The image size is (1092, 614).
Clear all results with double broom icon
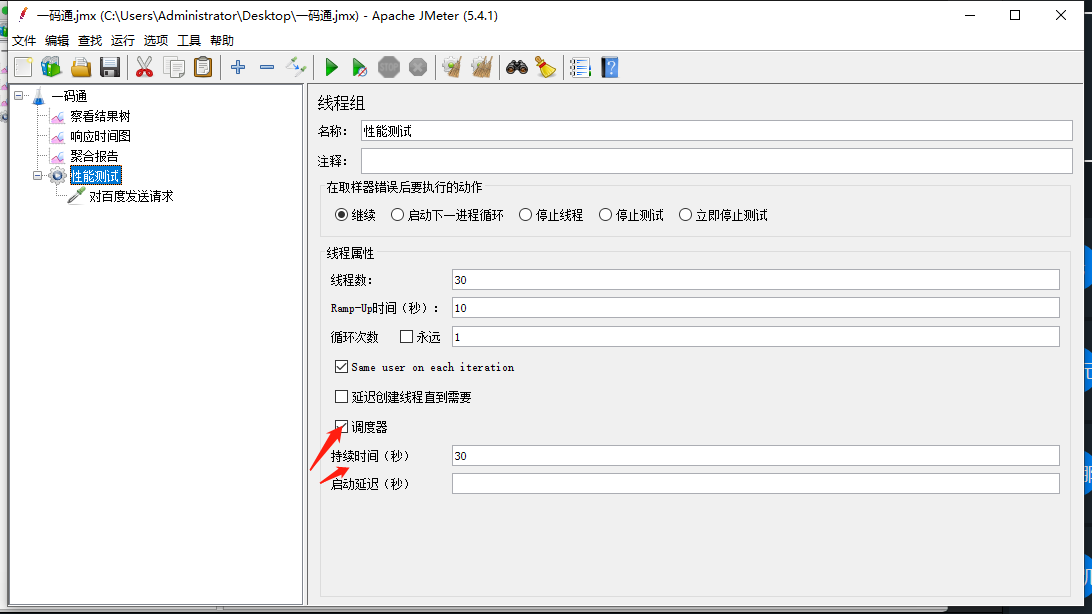tap(481, 68)
